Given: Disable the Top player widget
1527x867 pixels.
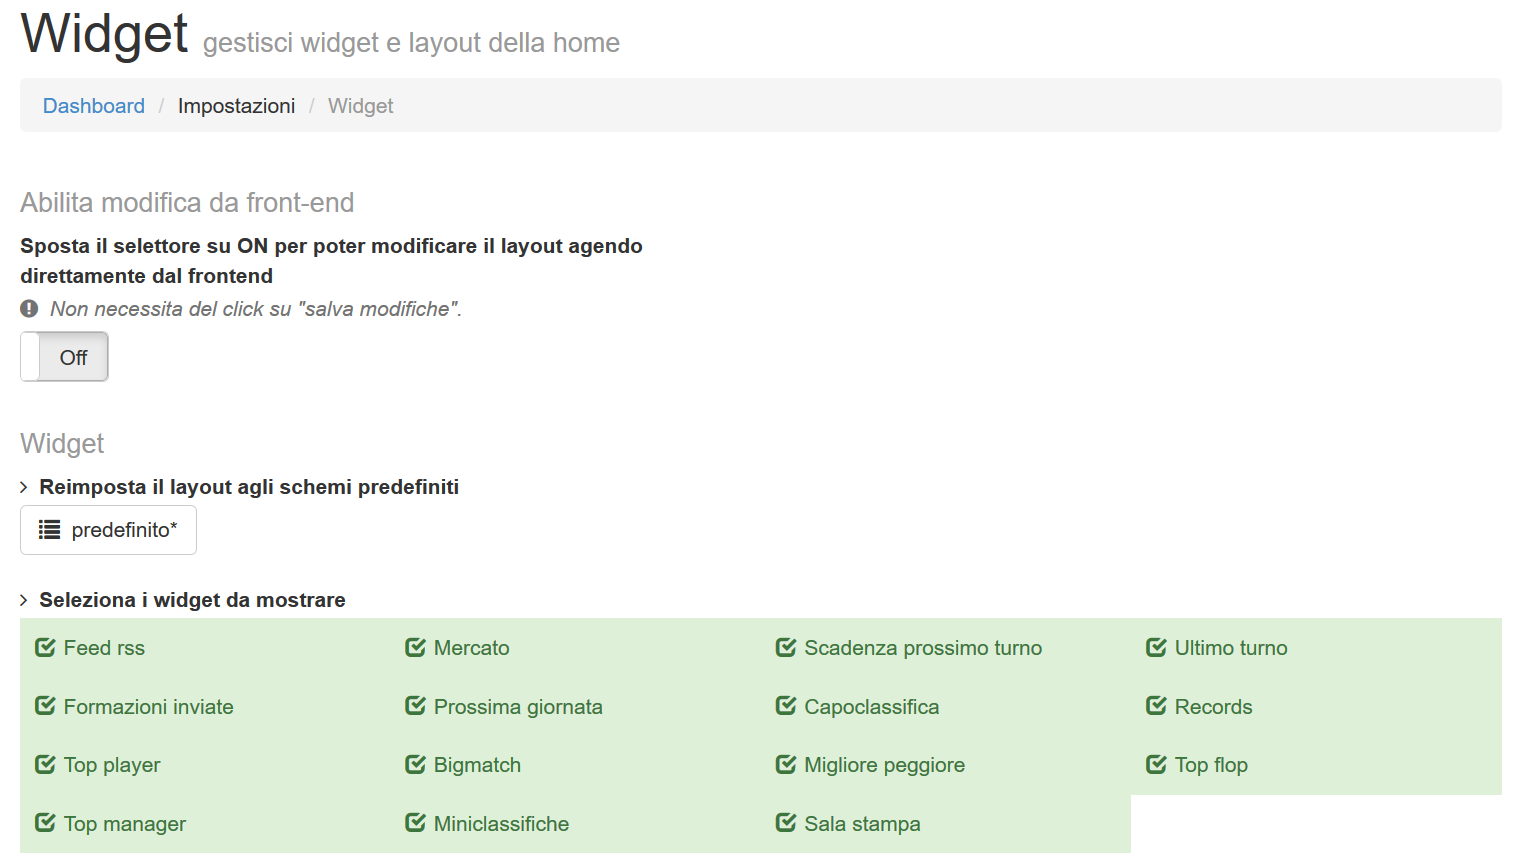Looking at the screenshot, I should click(x=110, y=765).
